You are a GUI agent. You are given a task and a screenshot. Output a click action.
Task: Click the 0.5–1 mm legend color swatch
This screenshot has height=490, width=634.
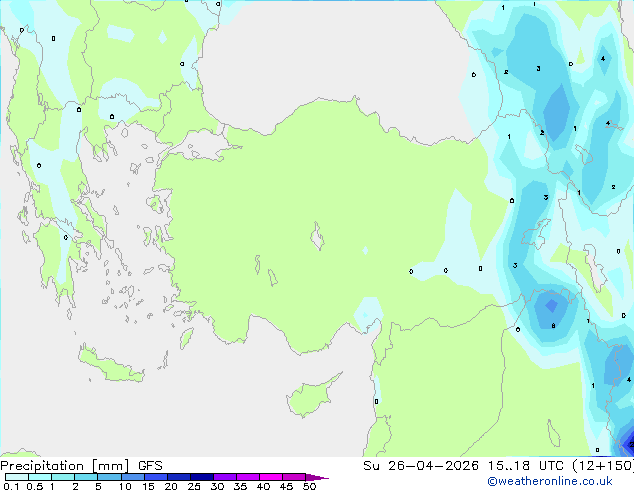40,477
